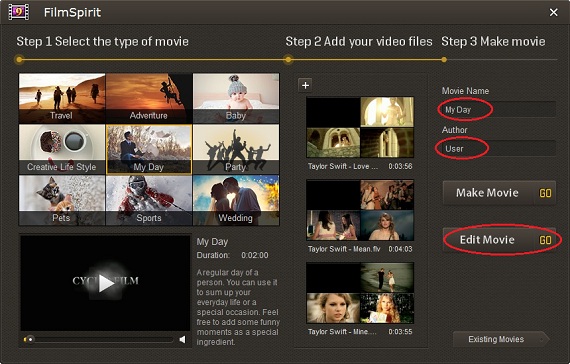570x364 pixels.
Task: Click the 'Step 3 Make movie' heading
Action: (493, 41)
